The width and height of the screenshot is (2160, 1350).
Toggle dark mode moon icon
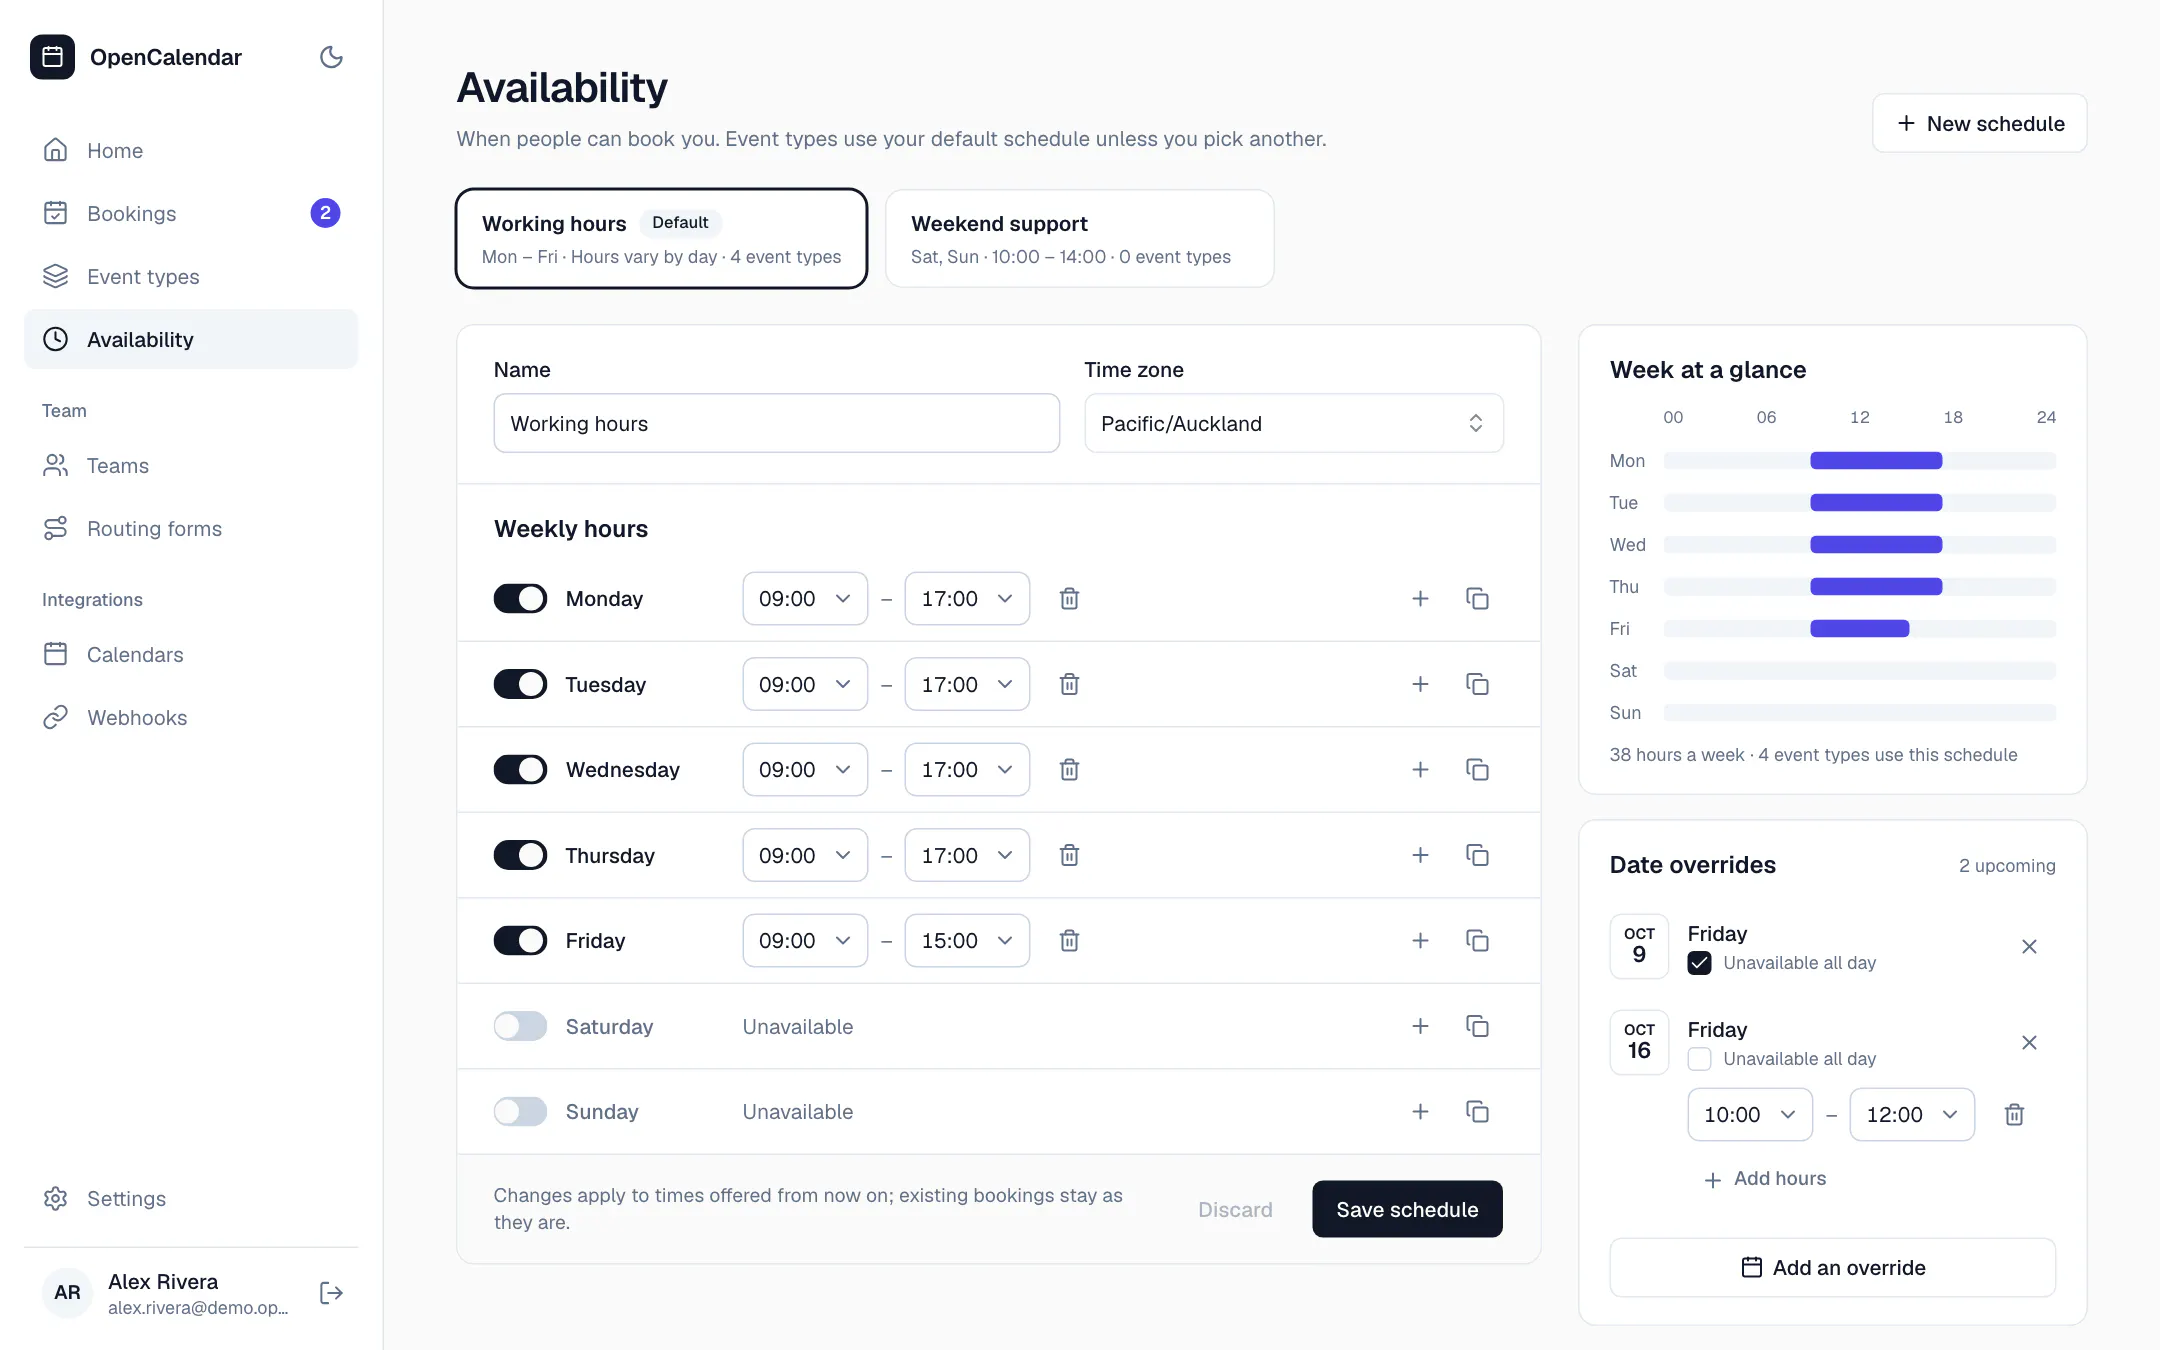tap(331, 57)
